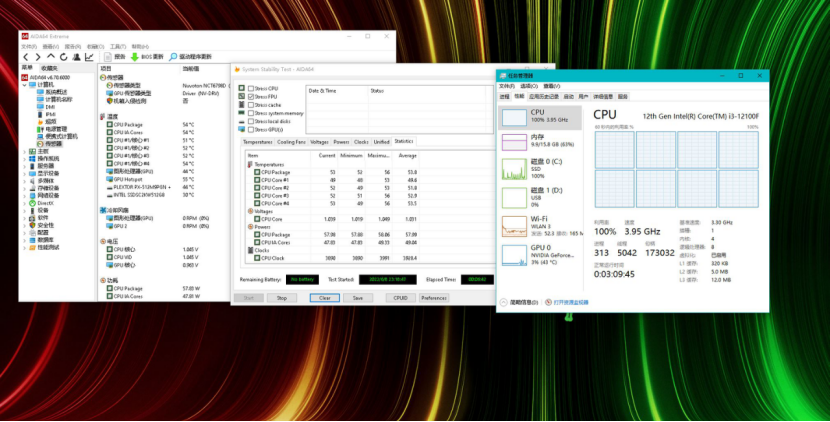The image size is (830, 422).
Task: Switch to the Cooling Fans tab
Action: (291, 142)
